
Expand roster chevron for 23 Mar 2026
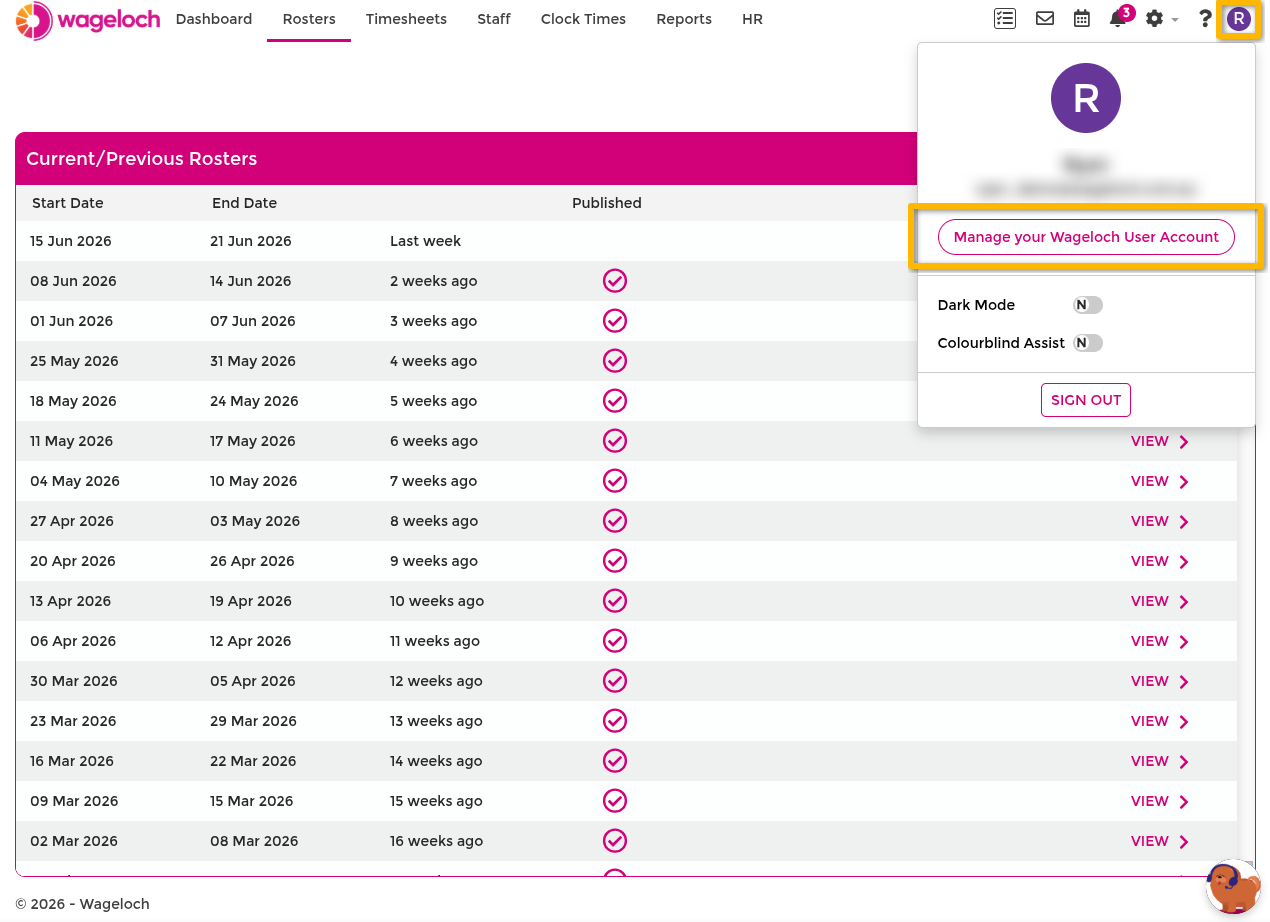1184,722
